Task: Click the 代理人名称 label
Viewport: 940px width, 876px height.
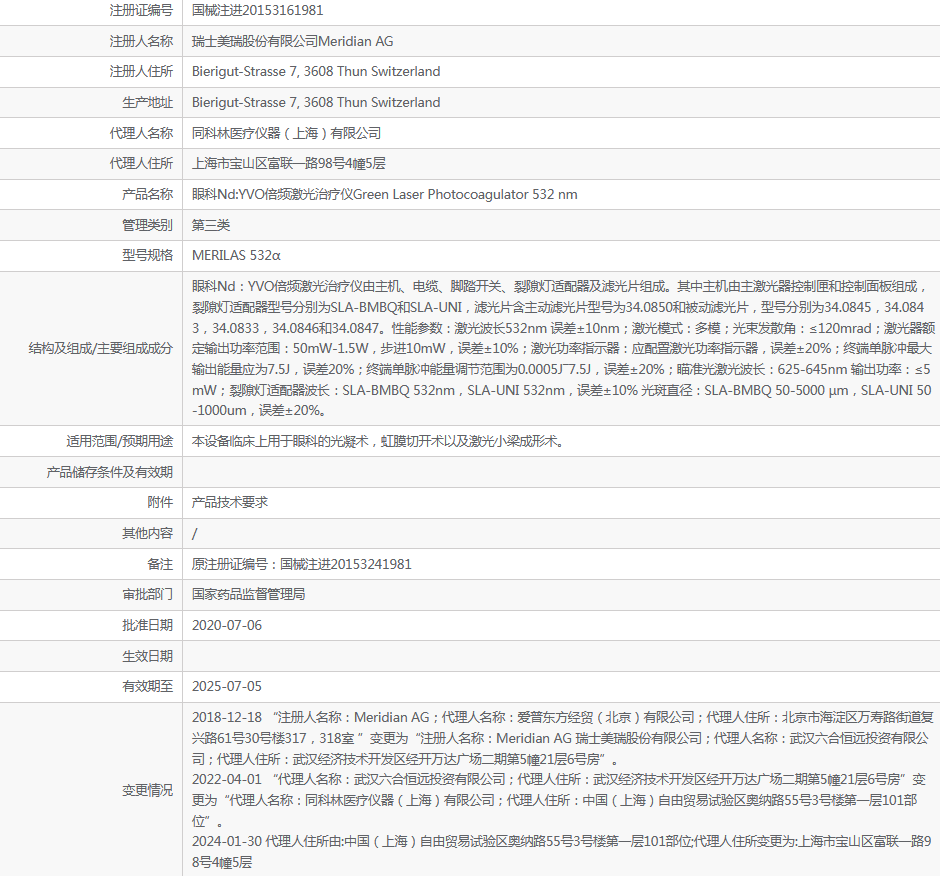Action: coord(141,133)
